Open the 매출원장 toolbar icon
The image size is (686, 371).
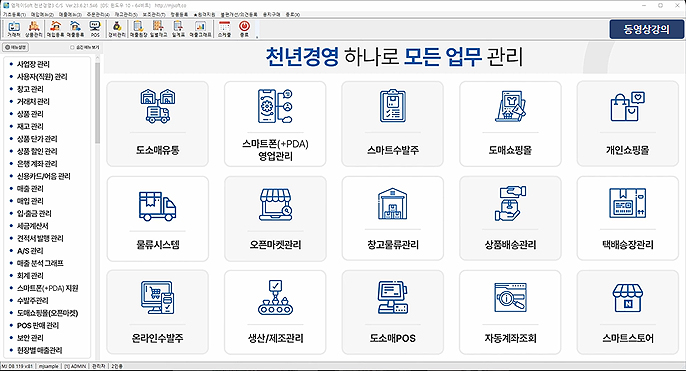click(138, 29)
